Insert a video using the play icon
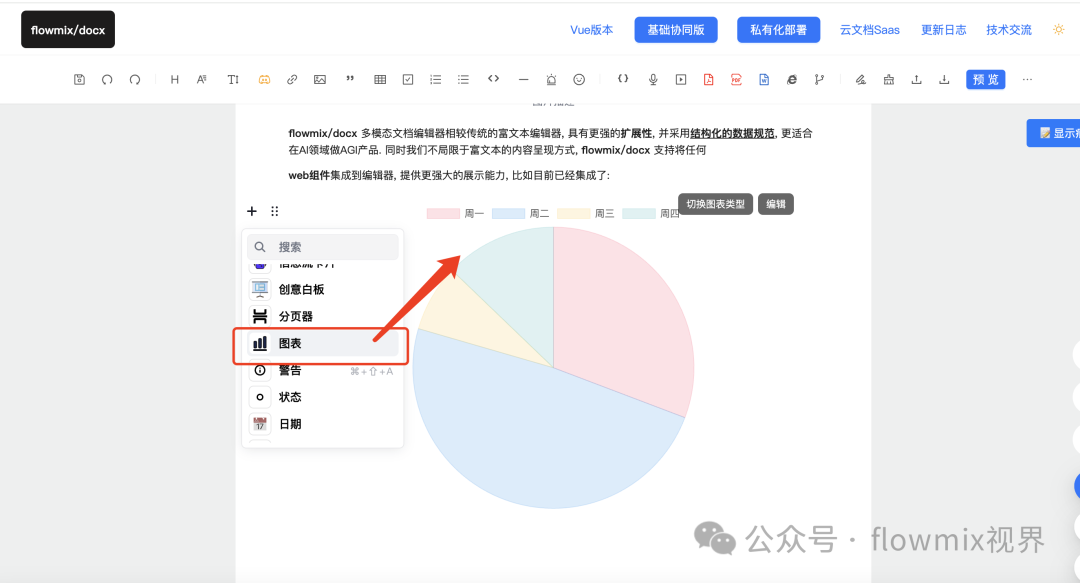The image size is (1080, 583). tap(681, 79)
